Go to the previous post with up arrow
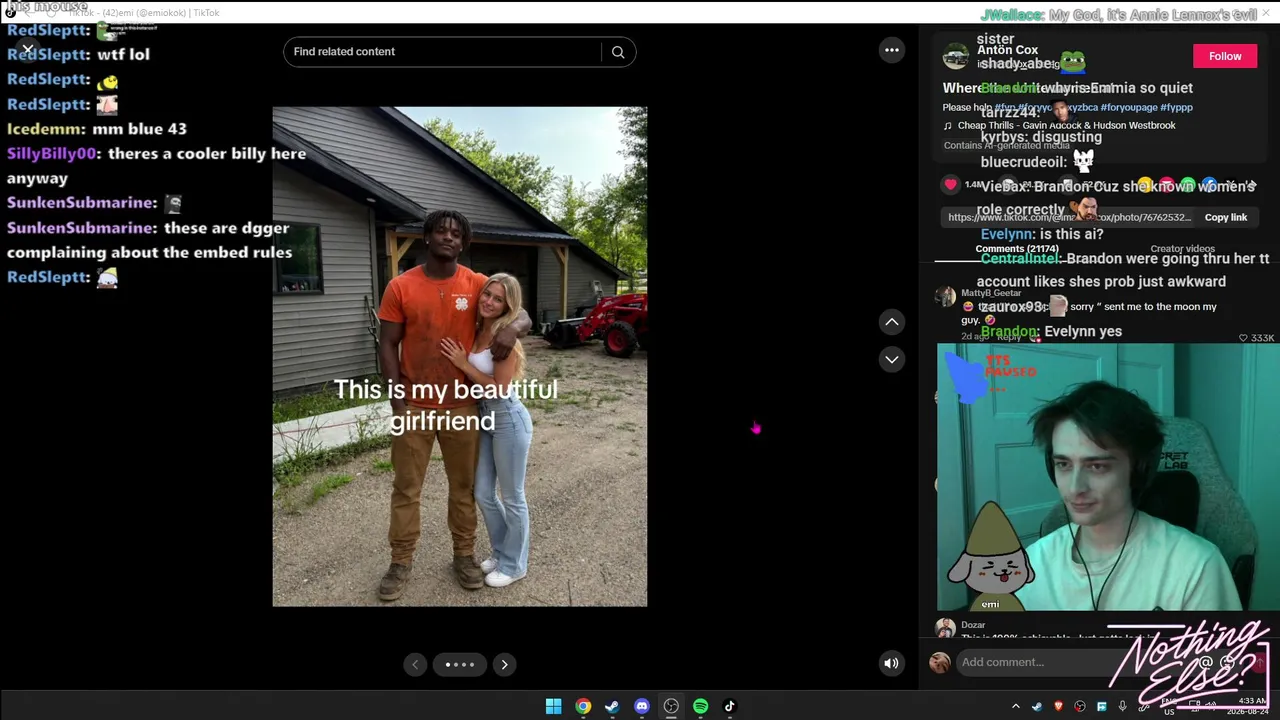This screenshot has height=720, width=1280. [x=891, y=322]
